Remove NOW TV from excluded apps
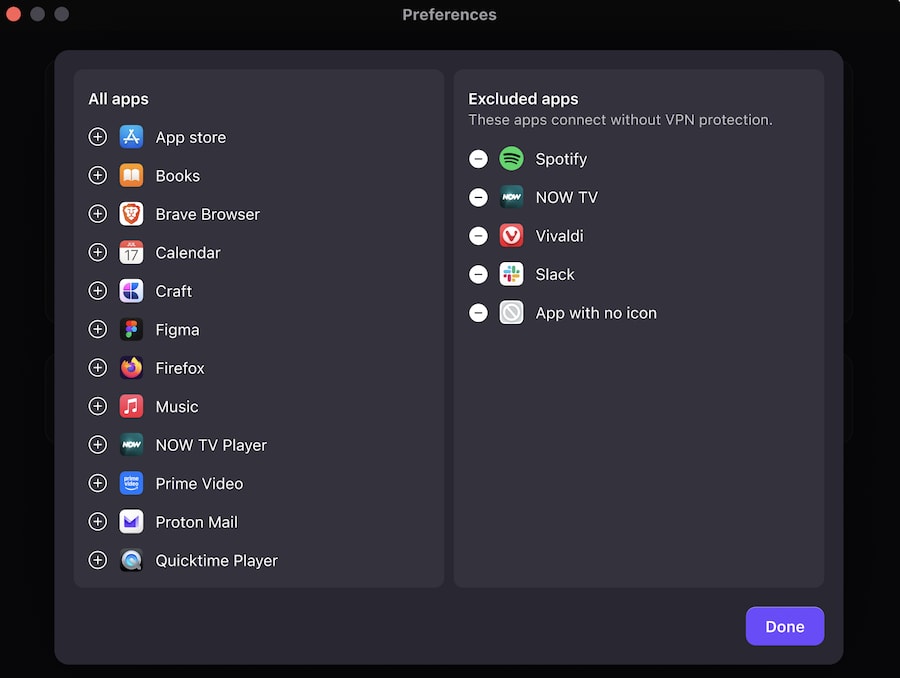 point(478,197)
